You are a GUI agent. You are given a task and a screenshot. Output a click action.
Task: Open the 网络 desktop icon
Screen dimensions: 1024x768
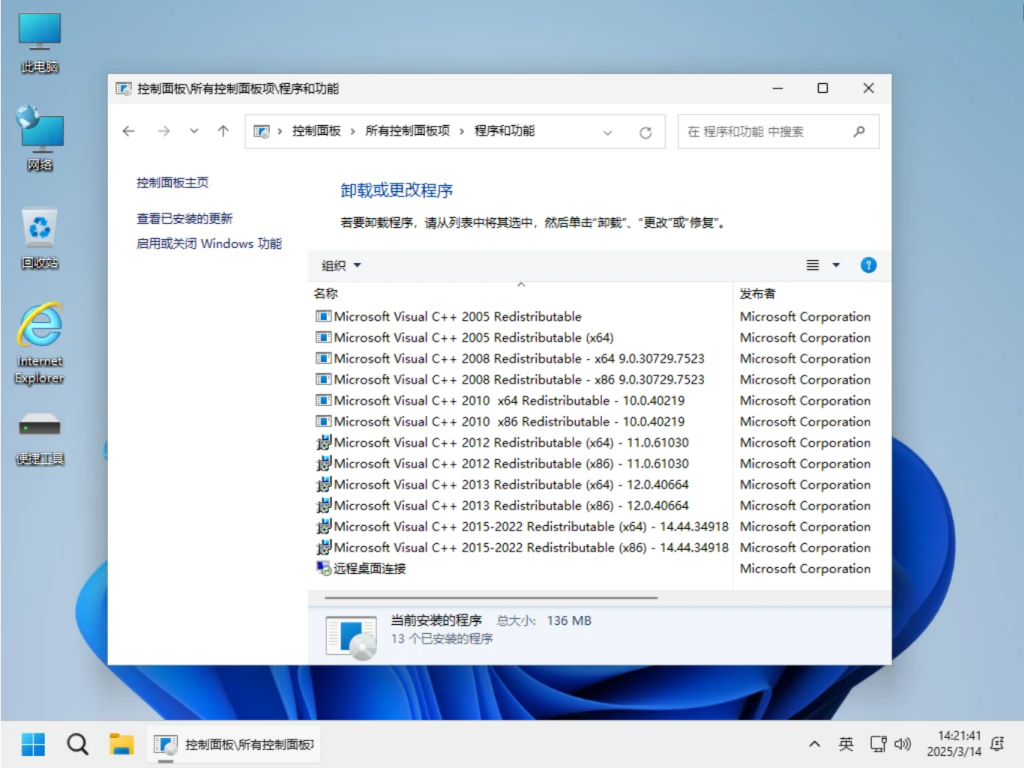click(39, 139)
